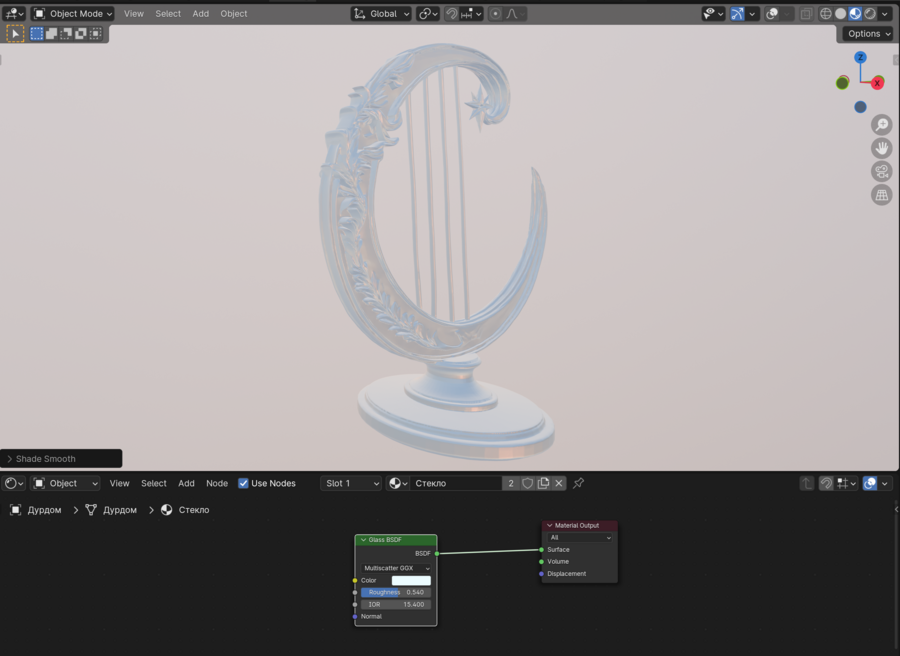This screenshot has width=900, height=656.
Task: Click the Options button in viewport
Action: click(x=867, y=33)
